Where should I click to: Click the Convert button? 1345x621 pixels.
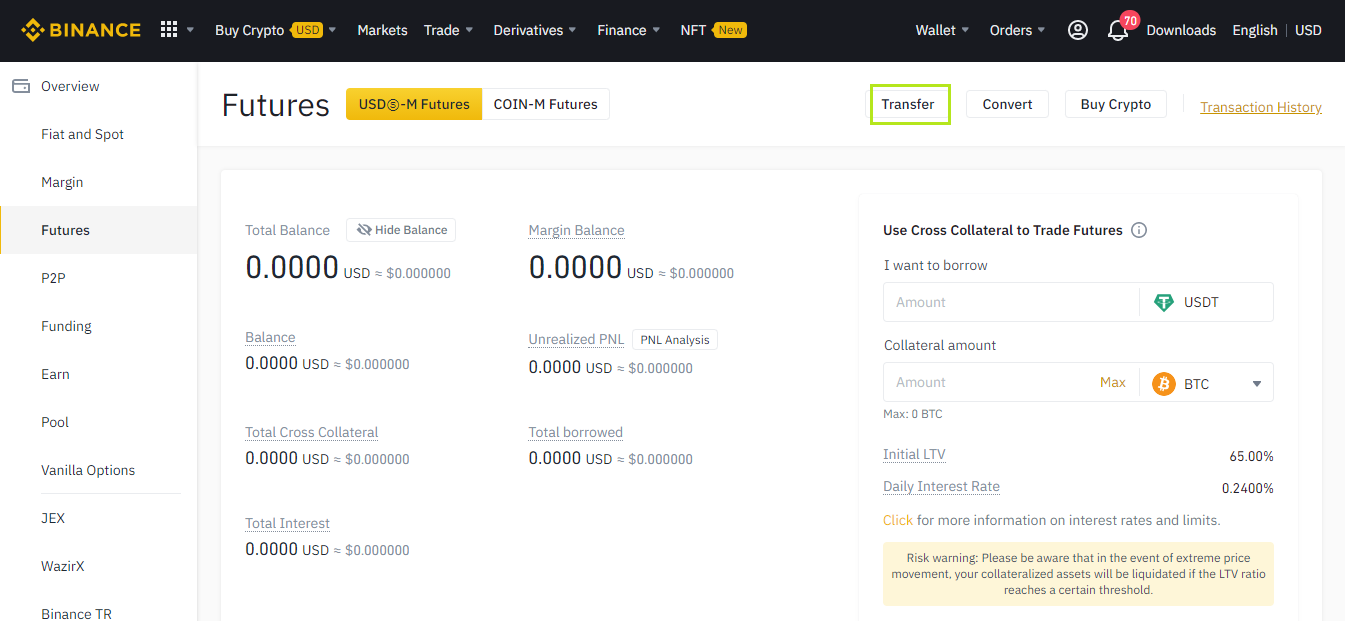tap(1007, 104)
